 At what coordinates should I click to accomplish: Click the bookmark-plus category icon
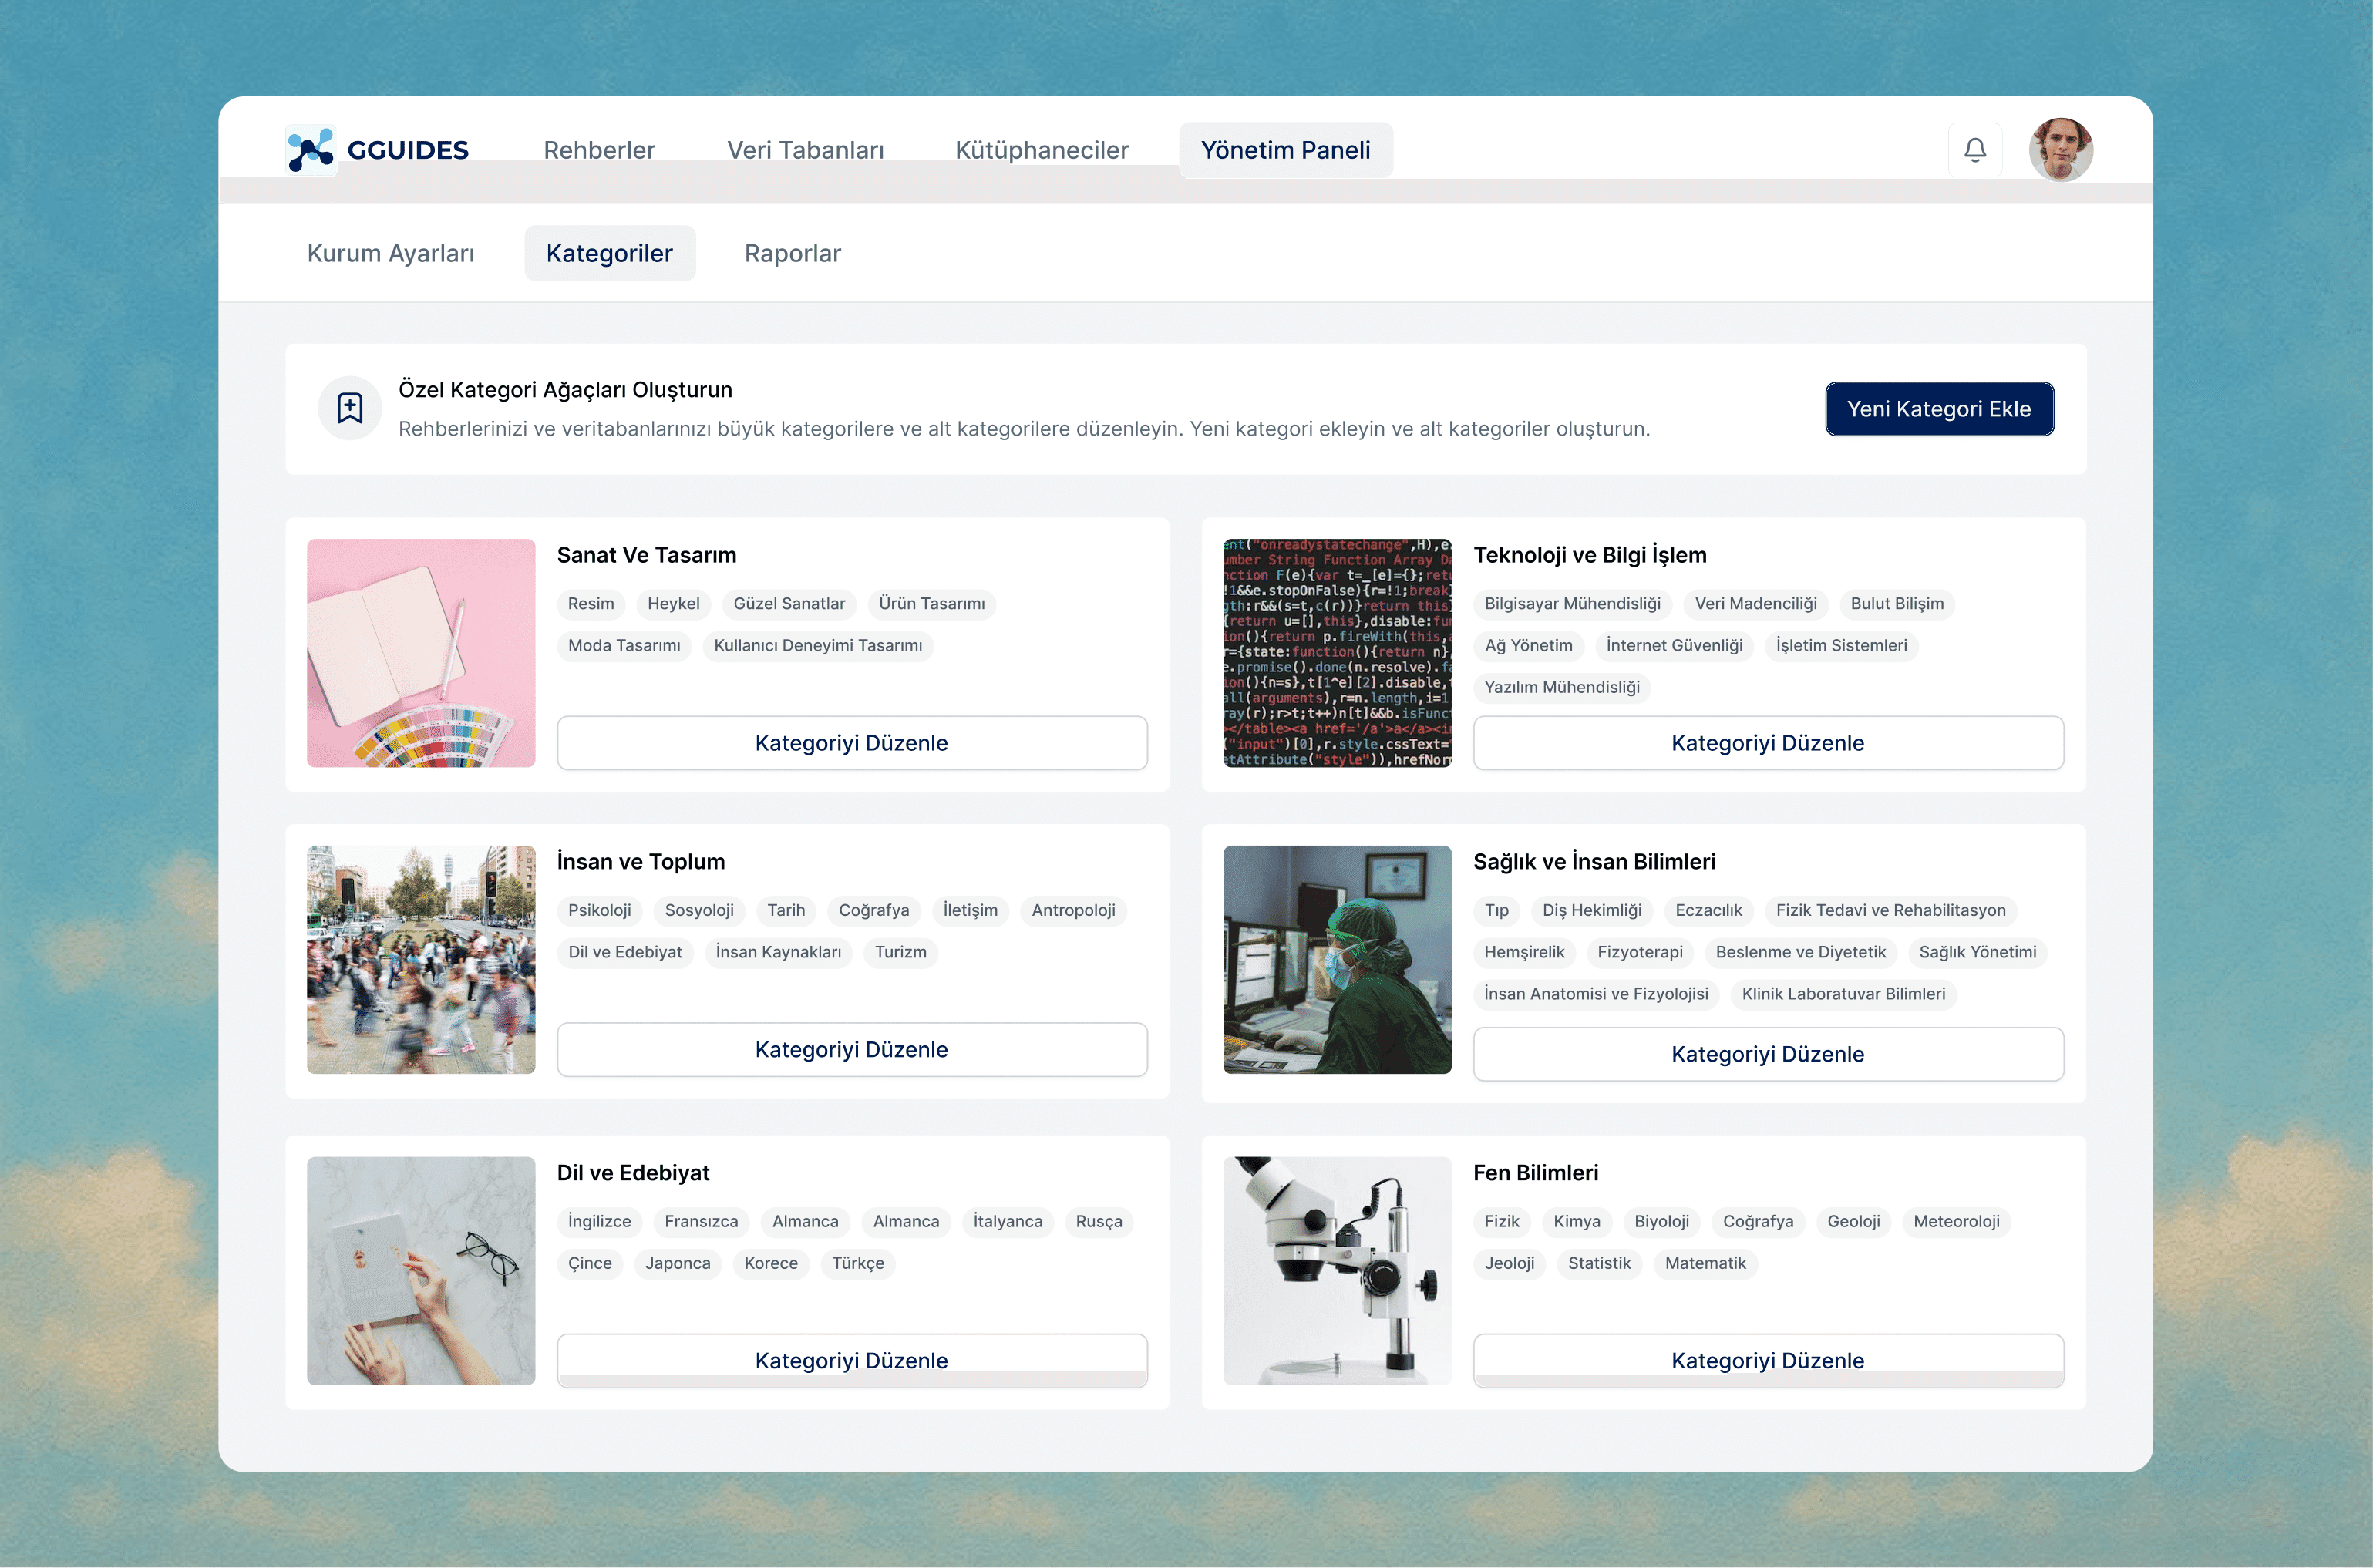point(350,408)
